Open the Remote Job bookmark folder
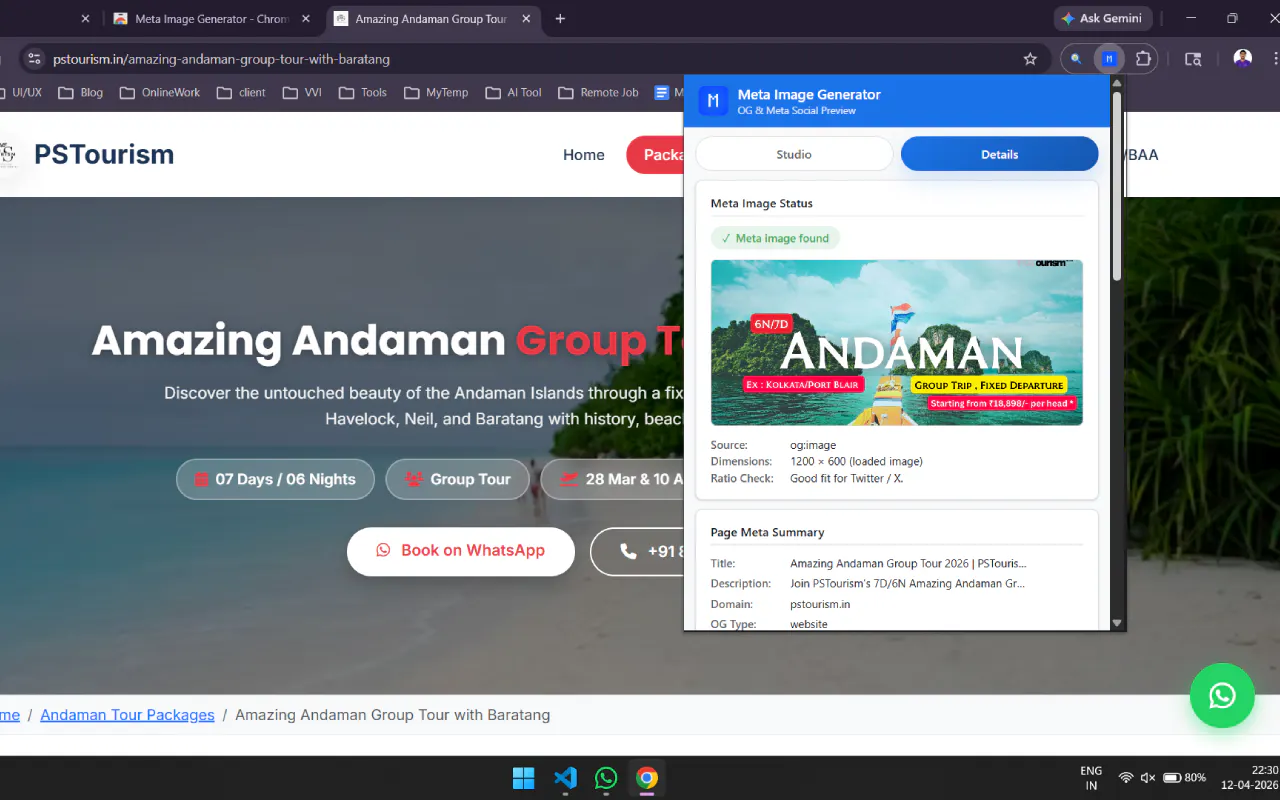 (597, 92)
